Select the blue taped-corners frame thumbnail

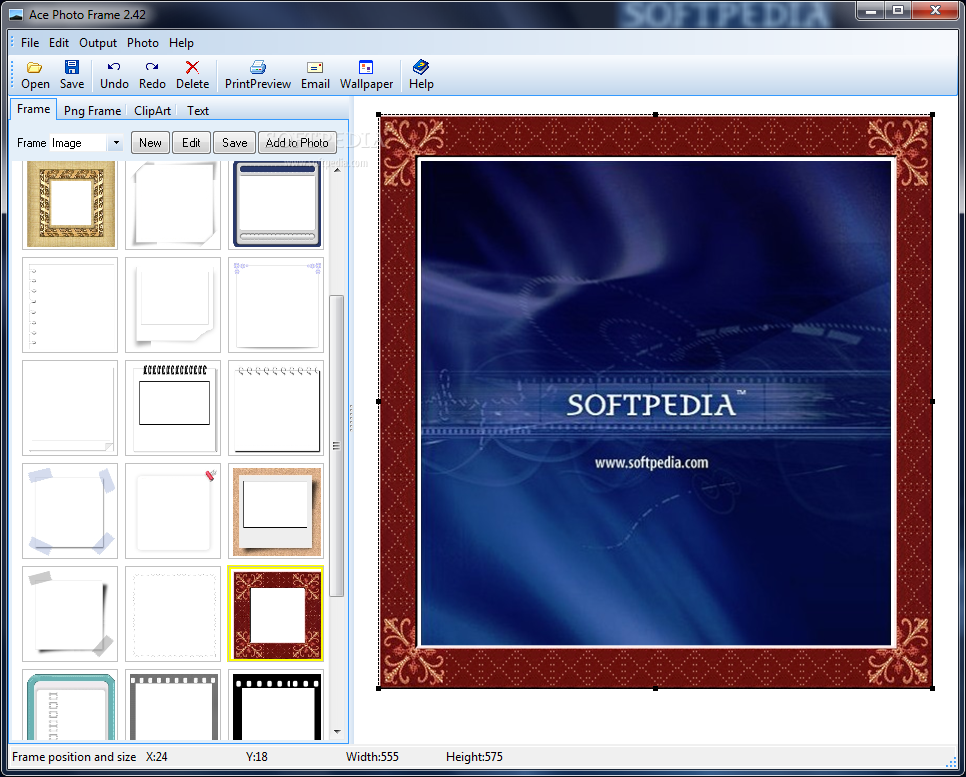70,511
